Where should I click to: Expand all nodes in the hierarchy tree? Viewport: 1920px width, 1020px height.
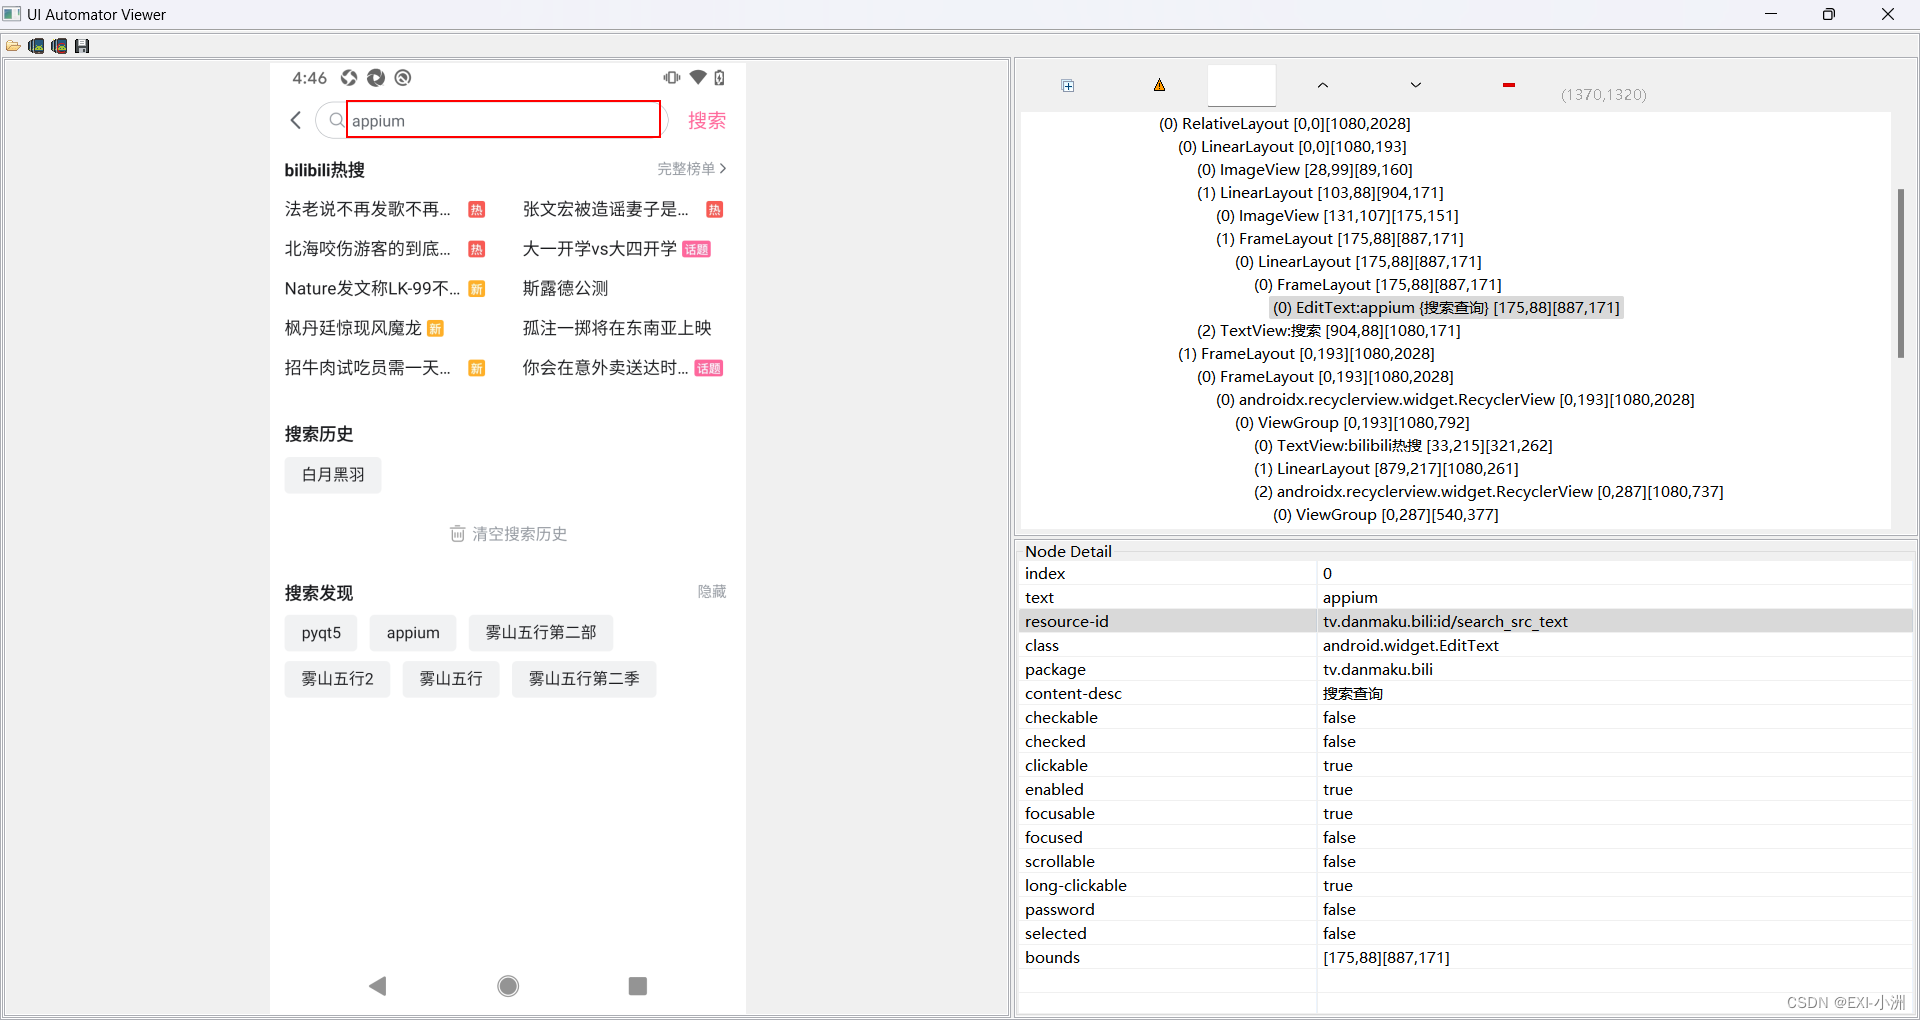tap(1068, 86)
